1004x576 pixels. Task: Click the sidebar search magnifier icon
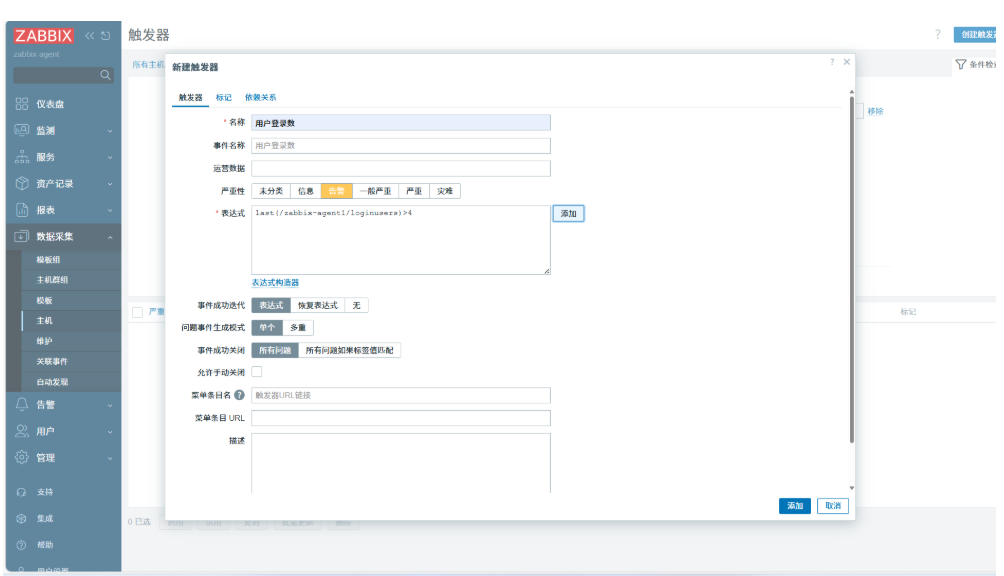point(105,75)
